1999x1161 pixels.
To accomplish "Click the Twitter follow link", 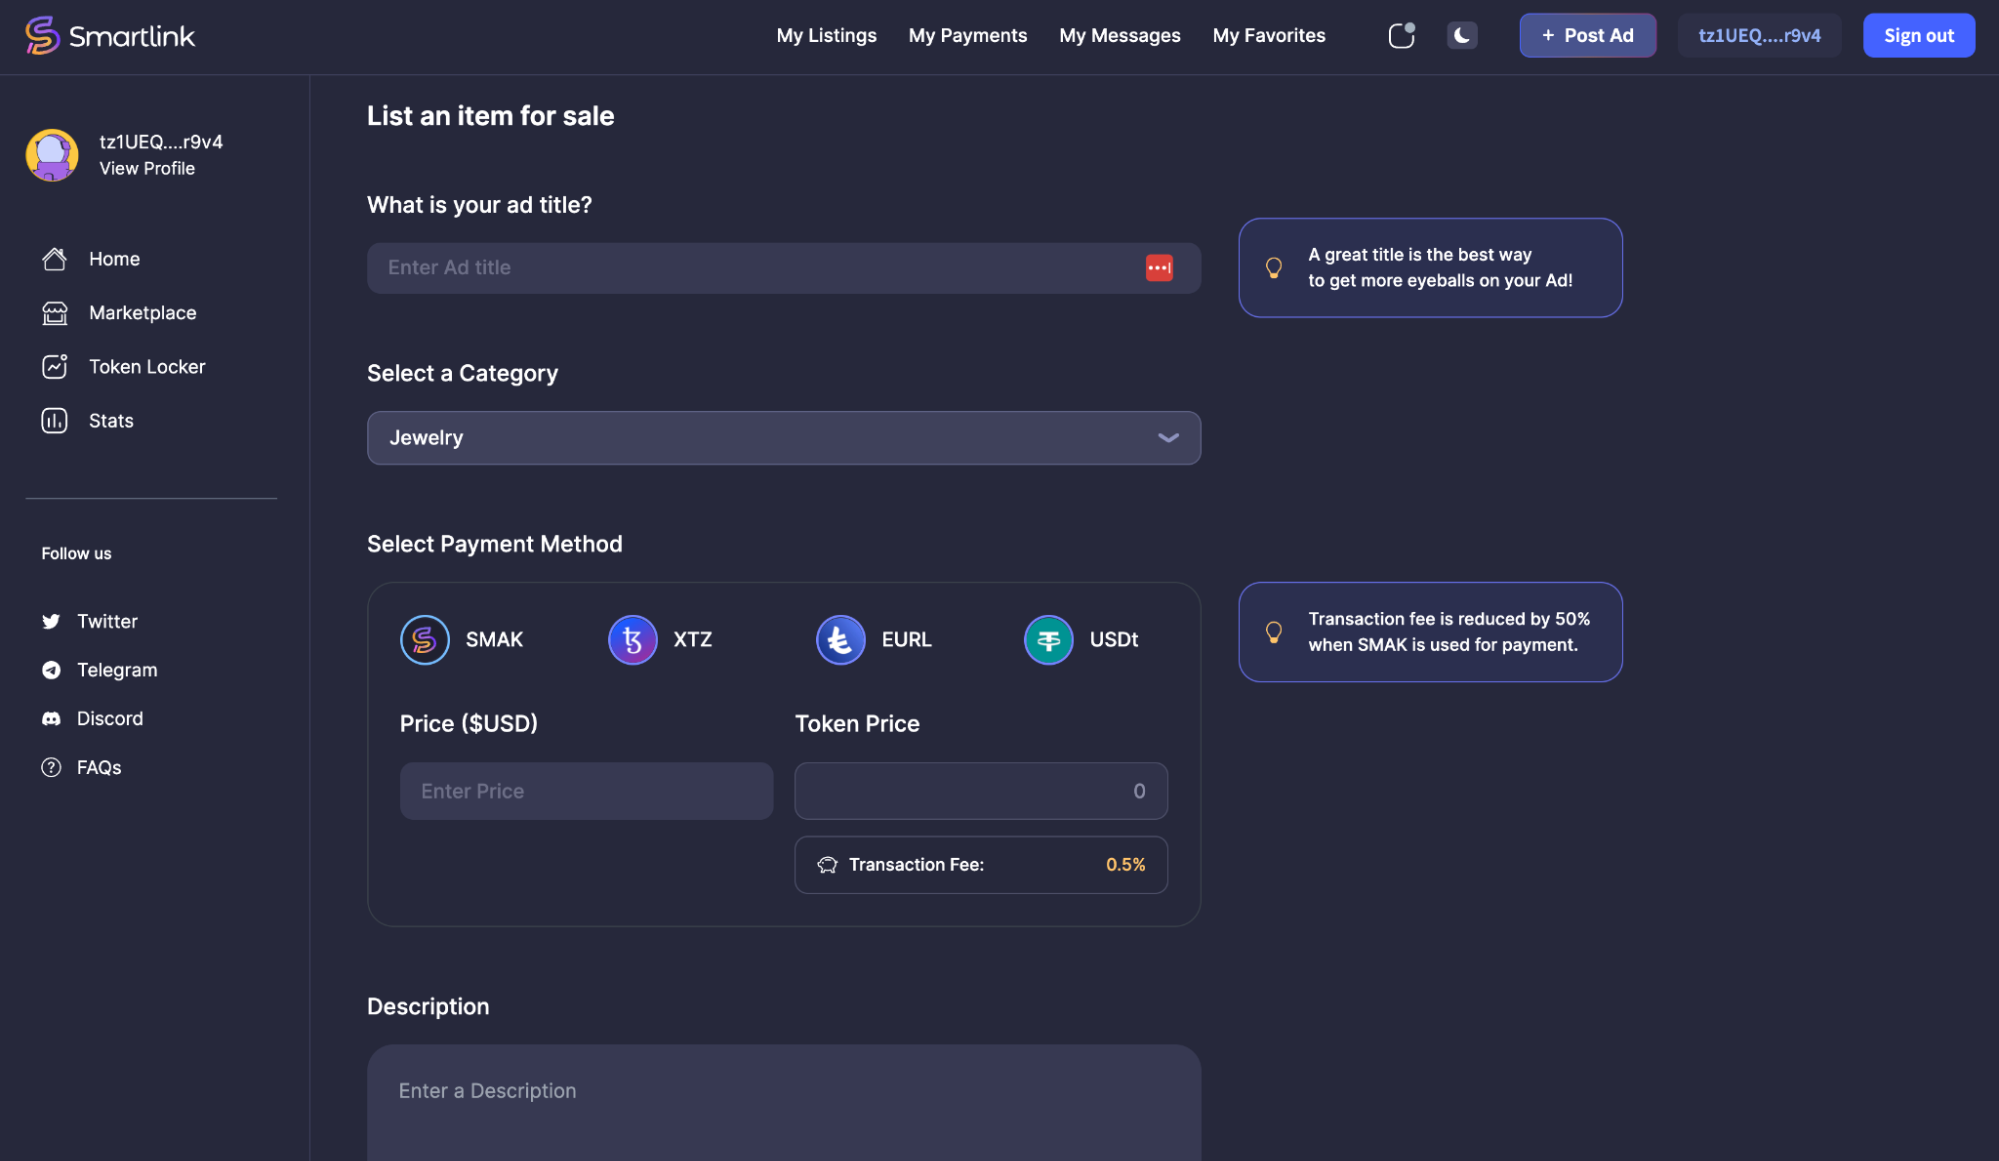I will (x=106, y=621).
